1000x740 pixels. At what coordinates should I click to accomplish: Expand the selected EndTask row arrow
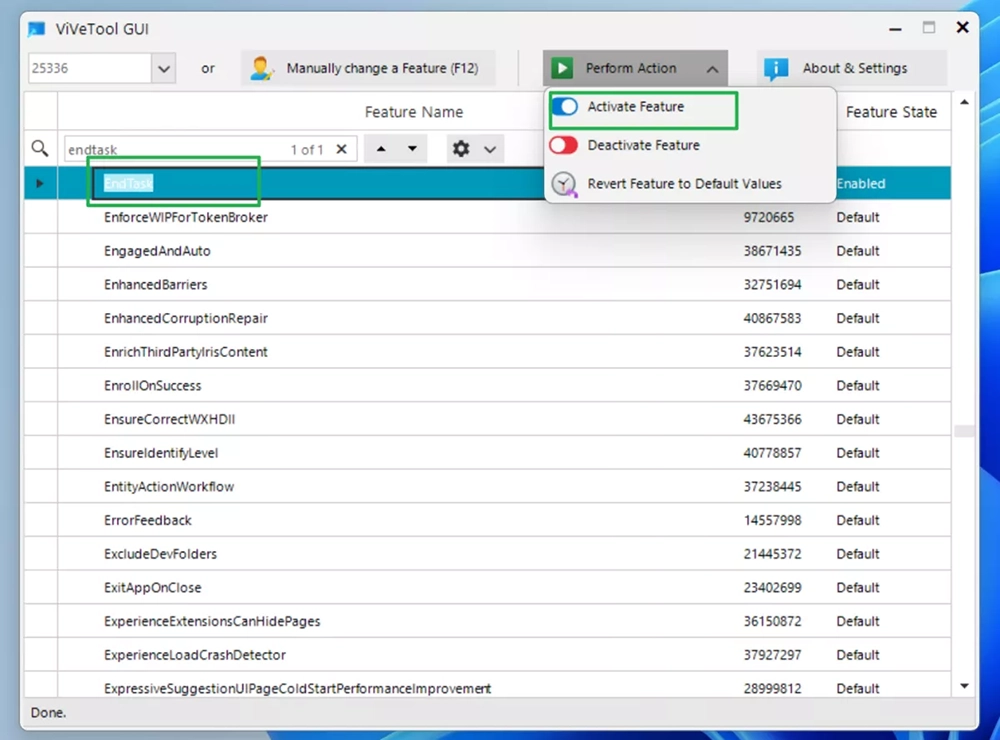tap(40, 184)
